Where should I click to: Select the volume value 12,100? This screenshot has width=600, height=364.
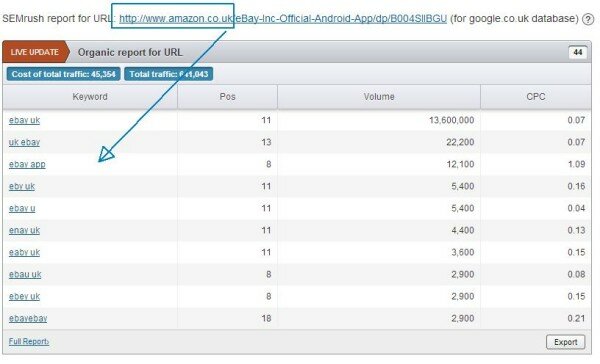460,164
